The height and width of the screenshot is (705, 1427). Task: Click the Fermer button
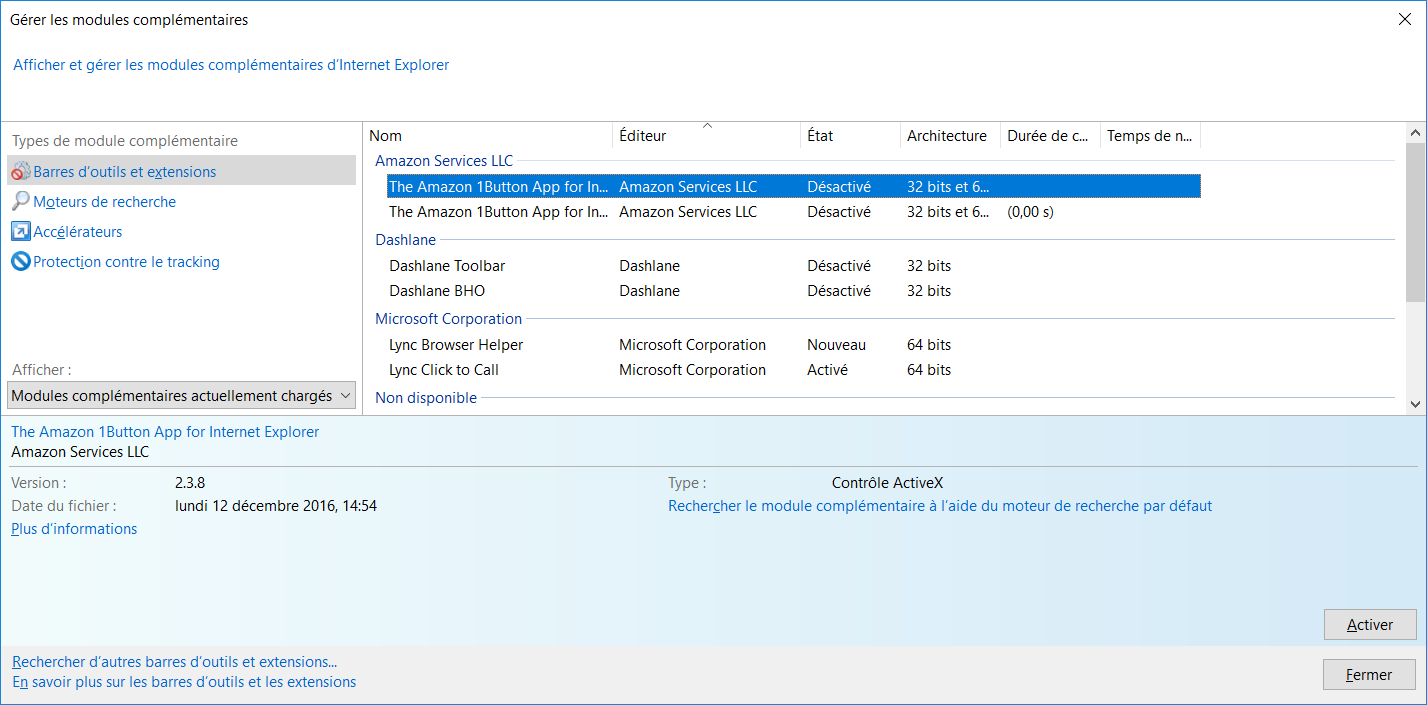(1369, 674)
